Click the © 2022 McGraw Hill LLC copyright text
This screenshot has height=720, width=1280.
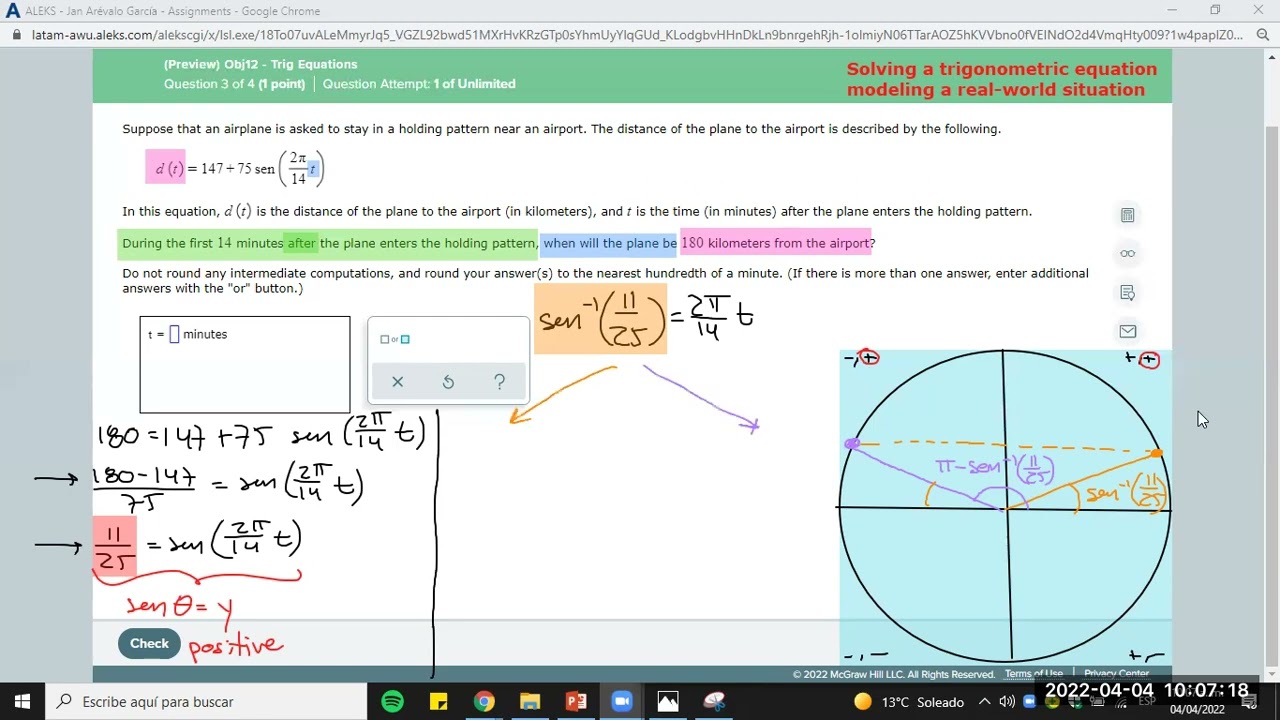[894, 674]
